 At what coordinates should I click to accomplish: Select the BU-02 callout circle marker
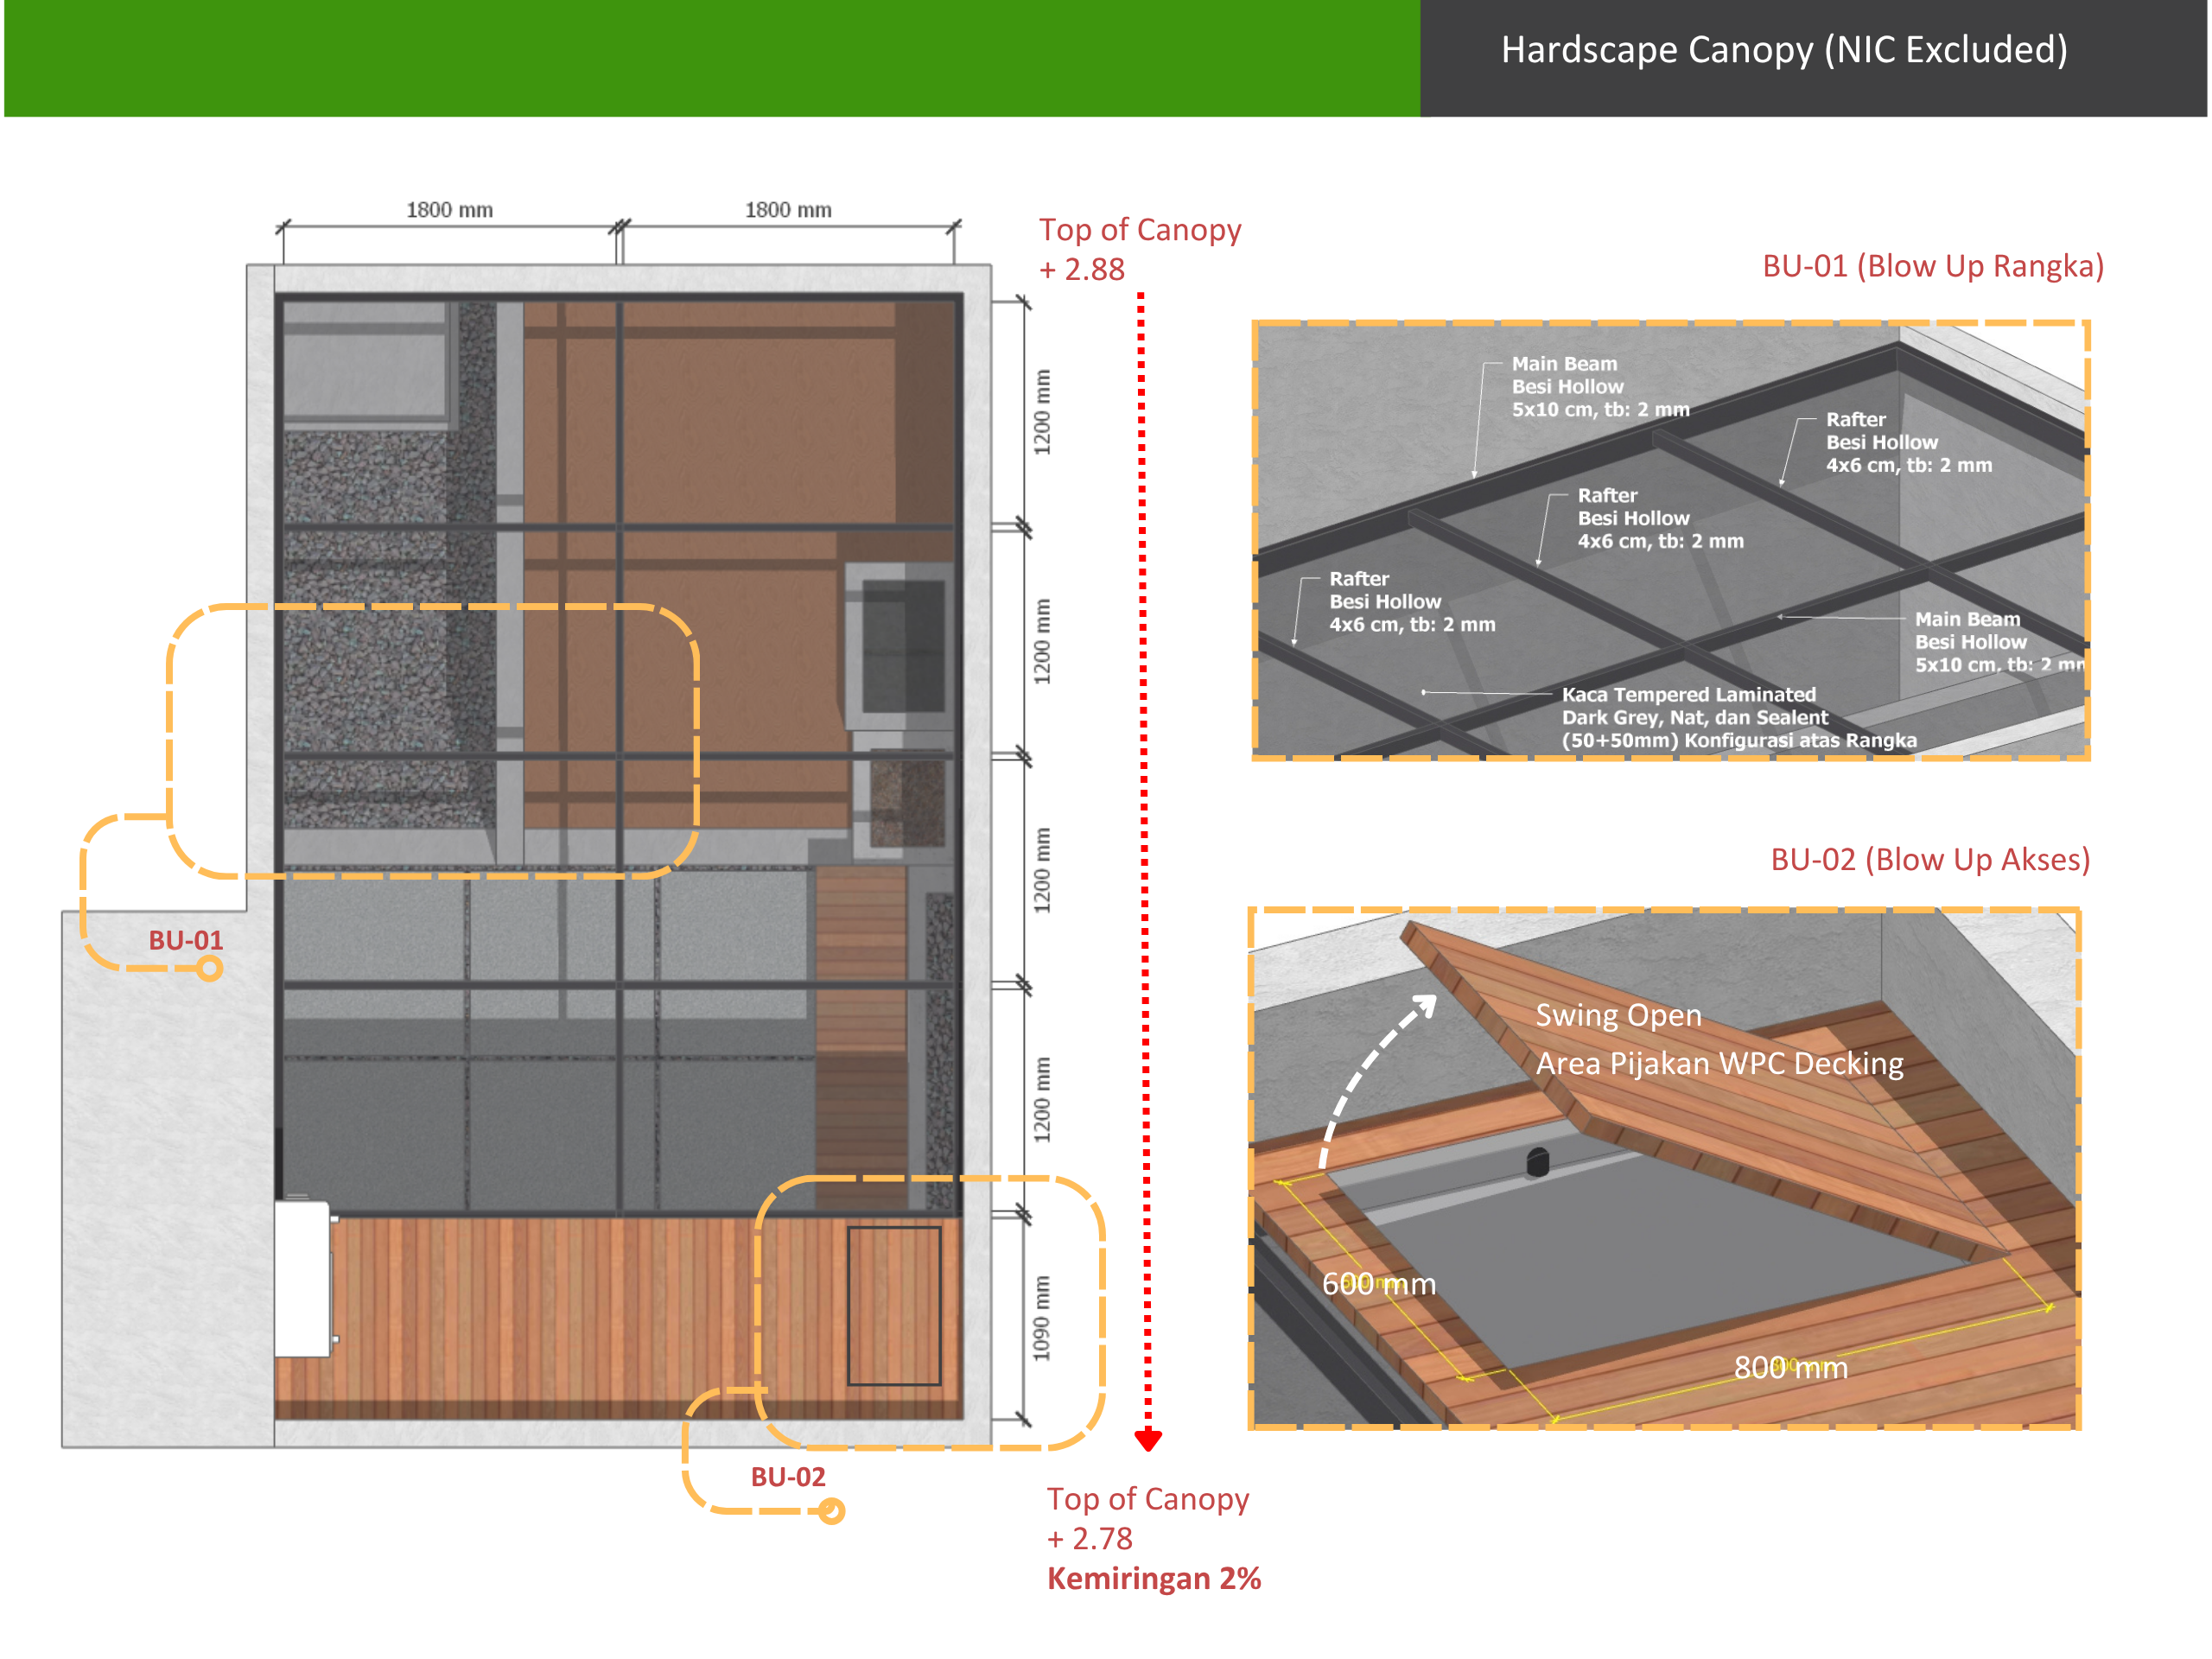pos(831,1511)
